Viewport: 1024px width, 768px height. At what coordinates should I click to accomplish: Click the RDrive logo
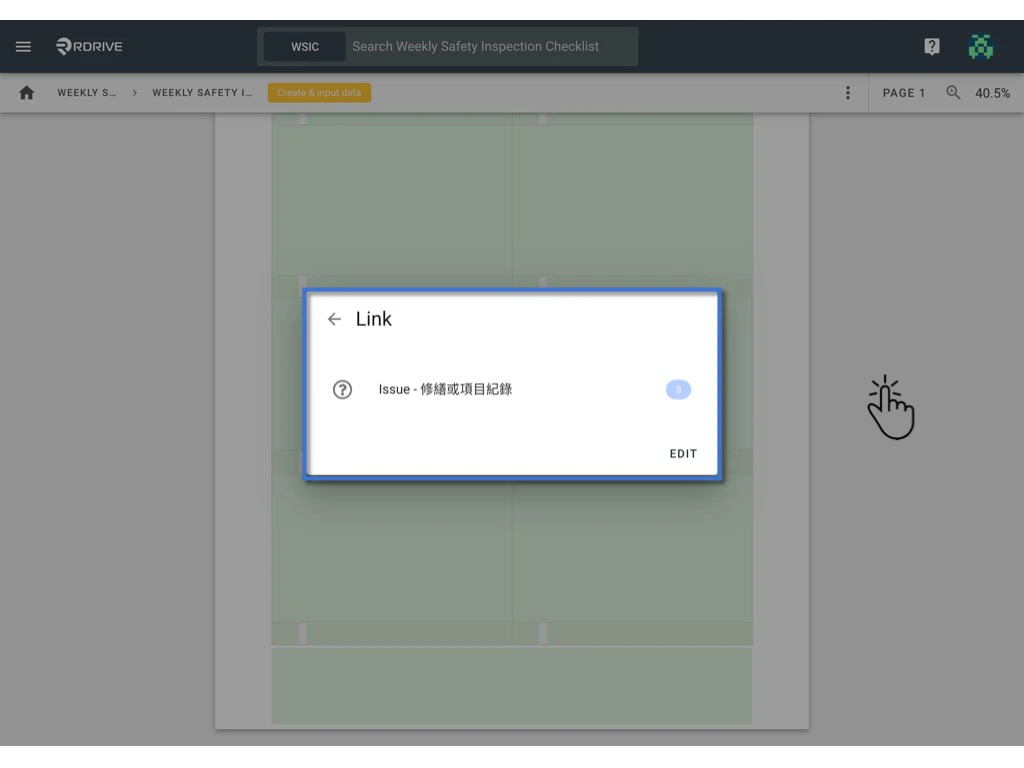(88, 46)
